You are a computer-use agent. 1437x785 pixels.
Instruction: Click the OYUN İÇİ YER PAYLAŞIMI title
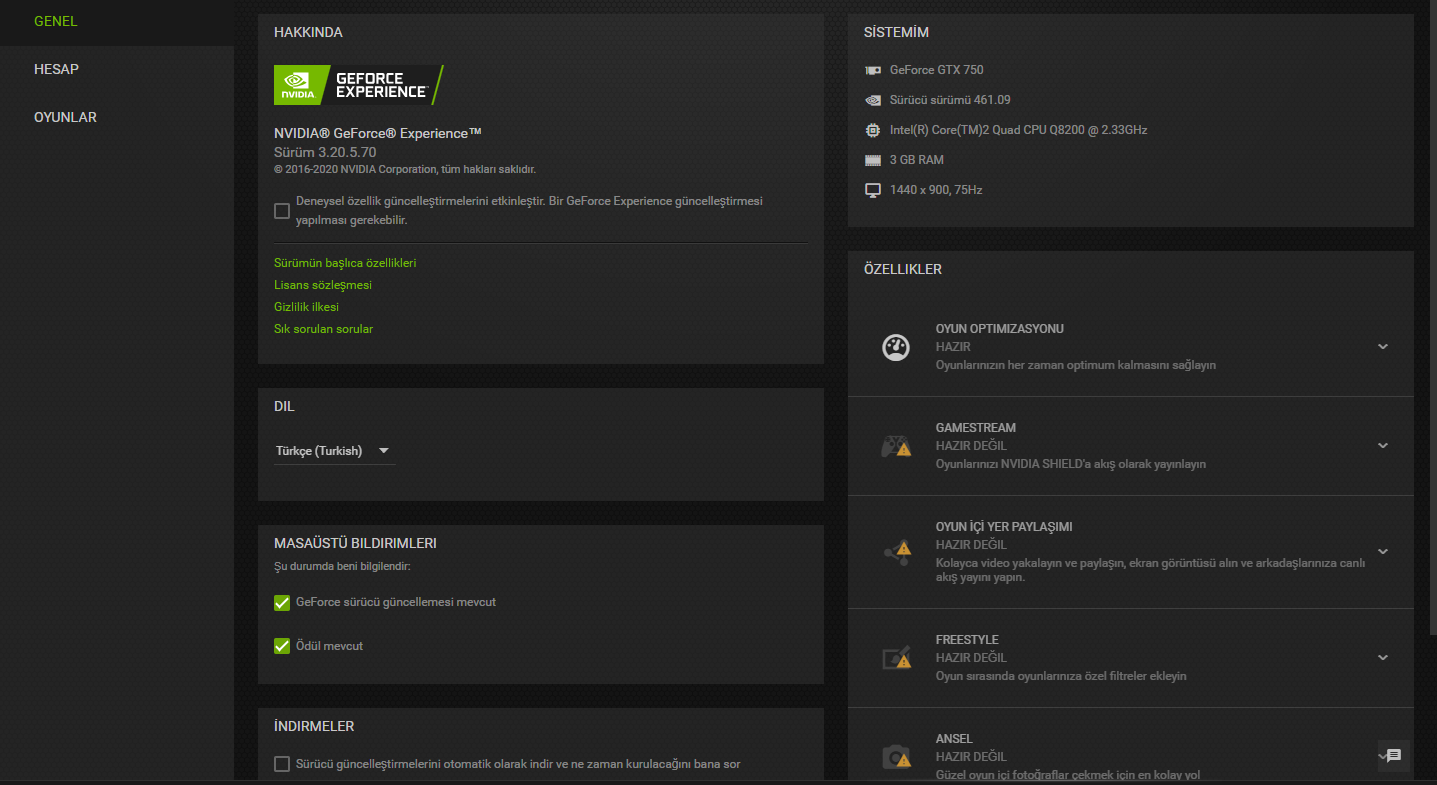click(1004, 527)
